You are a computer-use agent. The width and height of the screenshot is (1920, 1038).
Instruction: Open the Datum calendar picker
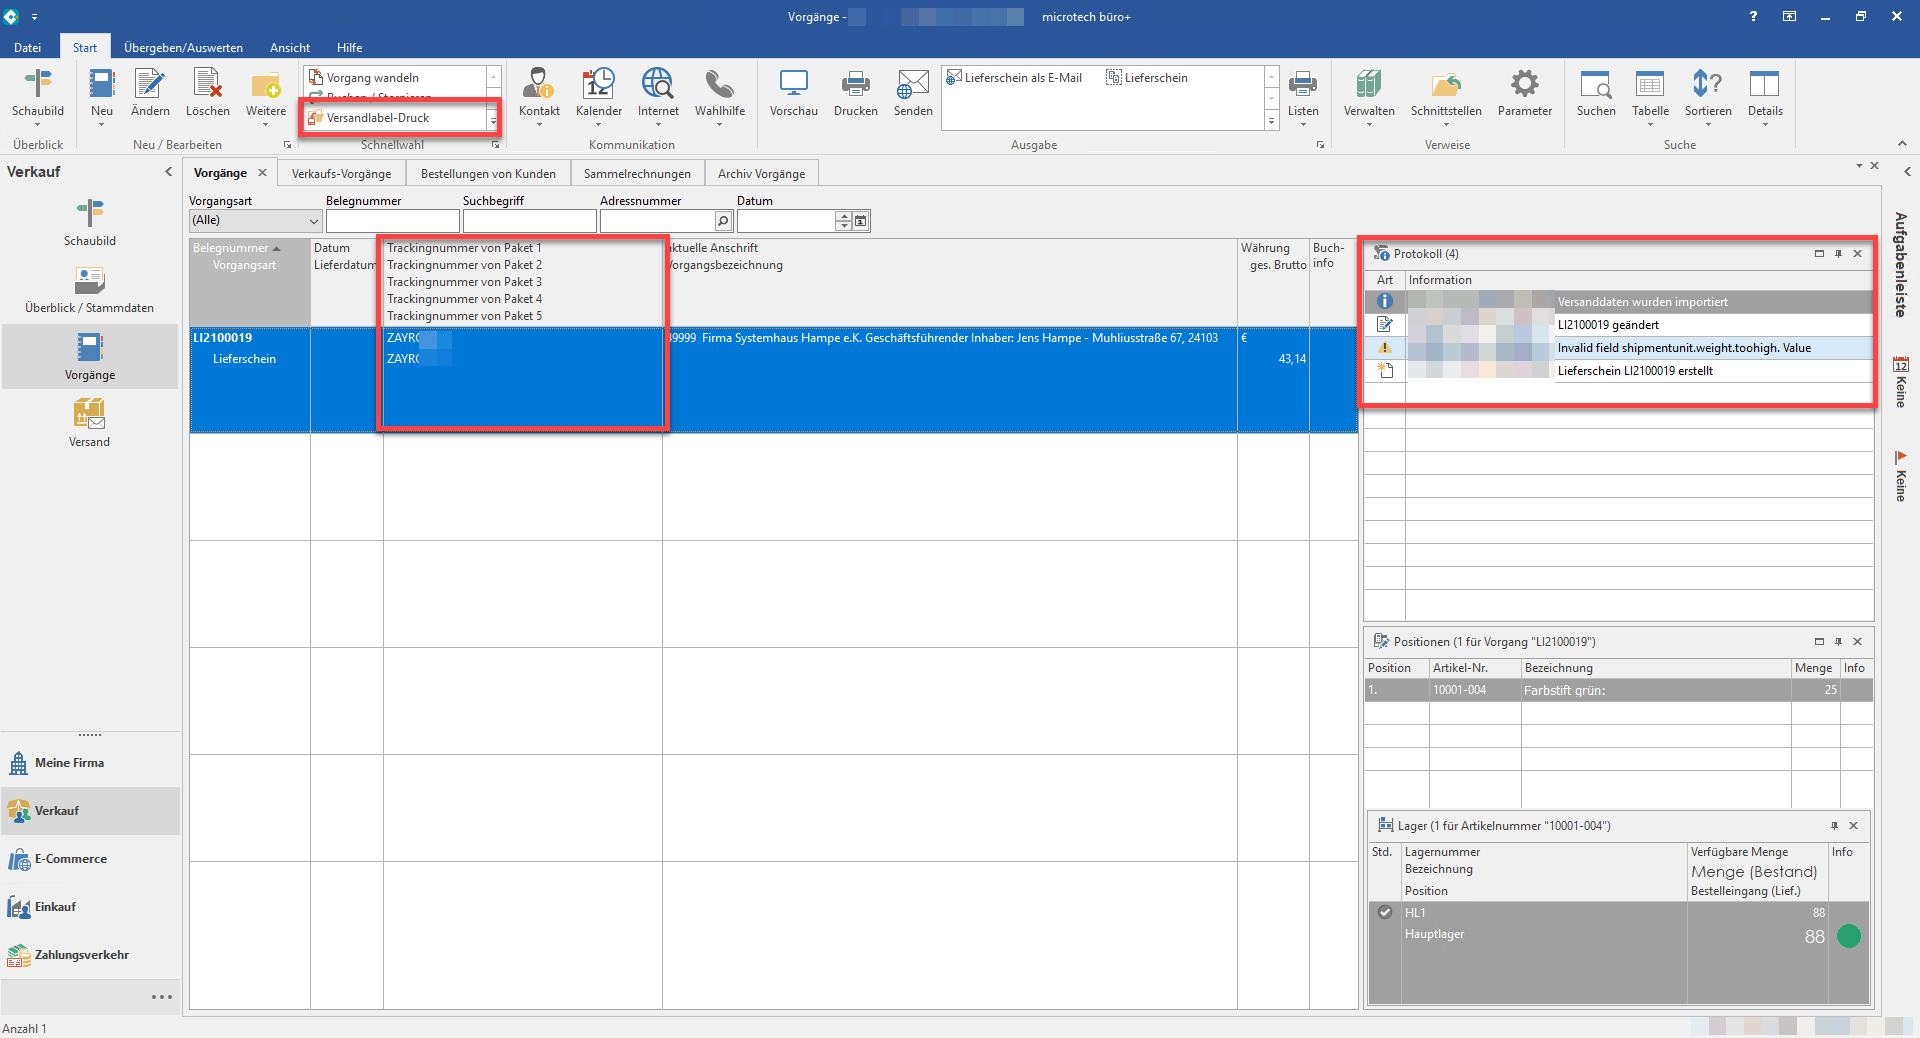point(861,221)
